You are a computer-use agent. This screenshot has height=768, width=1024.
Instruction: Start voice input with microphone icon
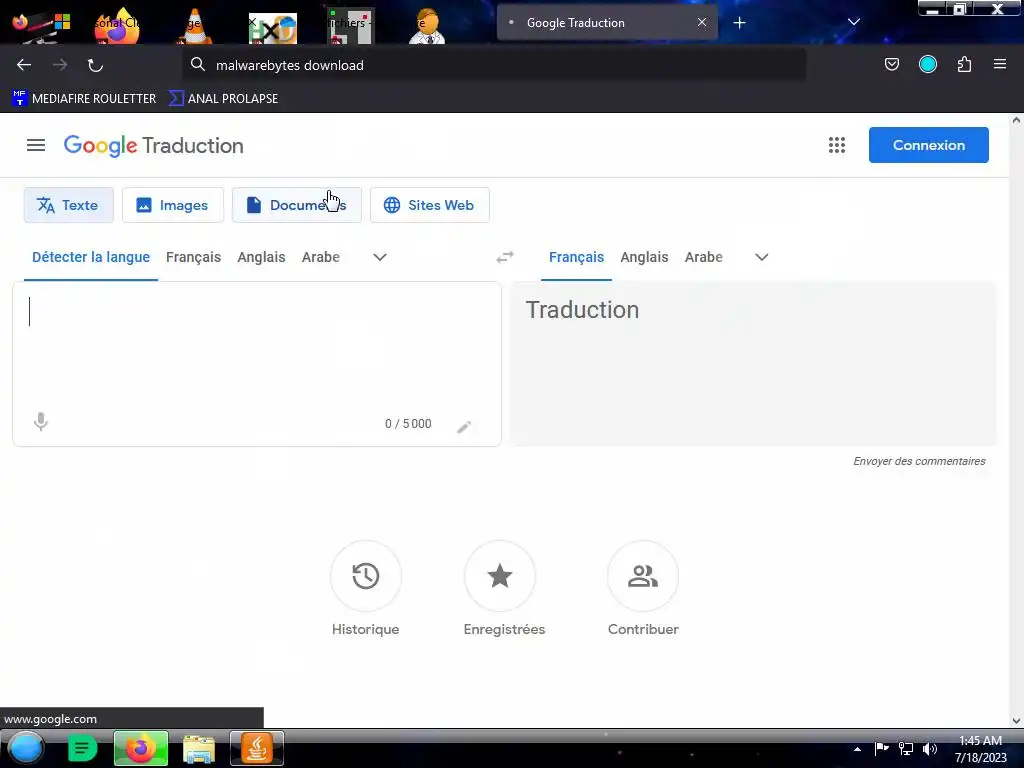(40, 422)
